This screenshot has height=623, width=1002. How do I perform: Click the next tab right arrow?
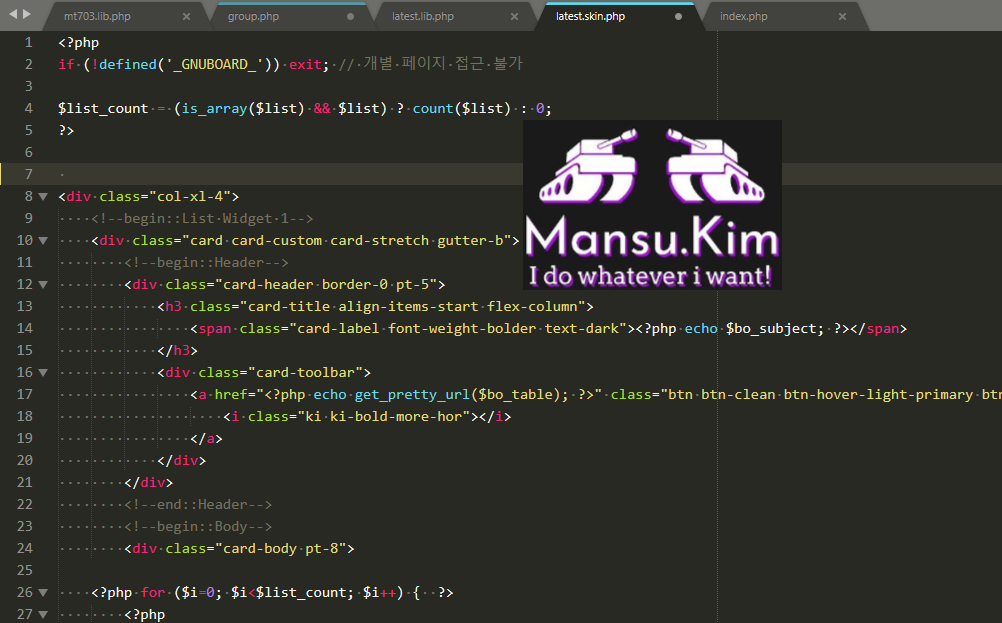(27, 15)
